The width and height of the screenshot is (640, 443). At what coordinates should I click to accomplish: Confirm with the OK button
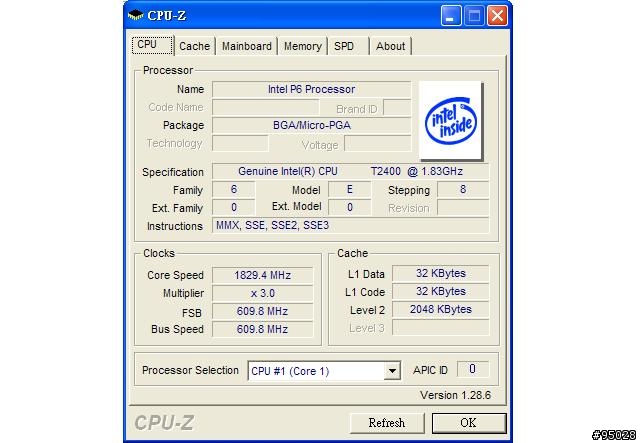pos(469,423)
